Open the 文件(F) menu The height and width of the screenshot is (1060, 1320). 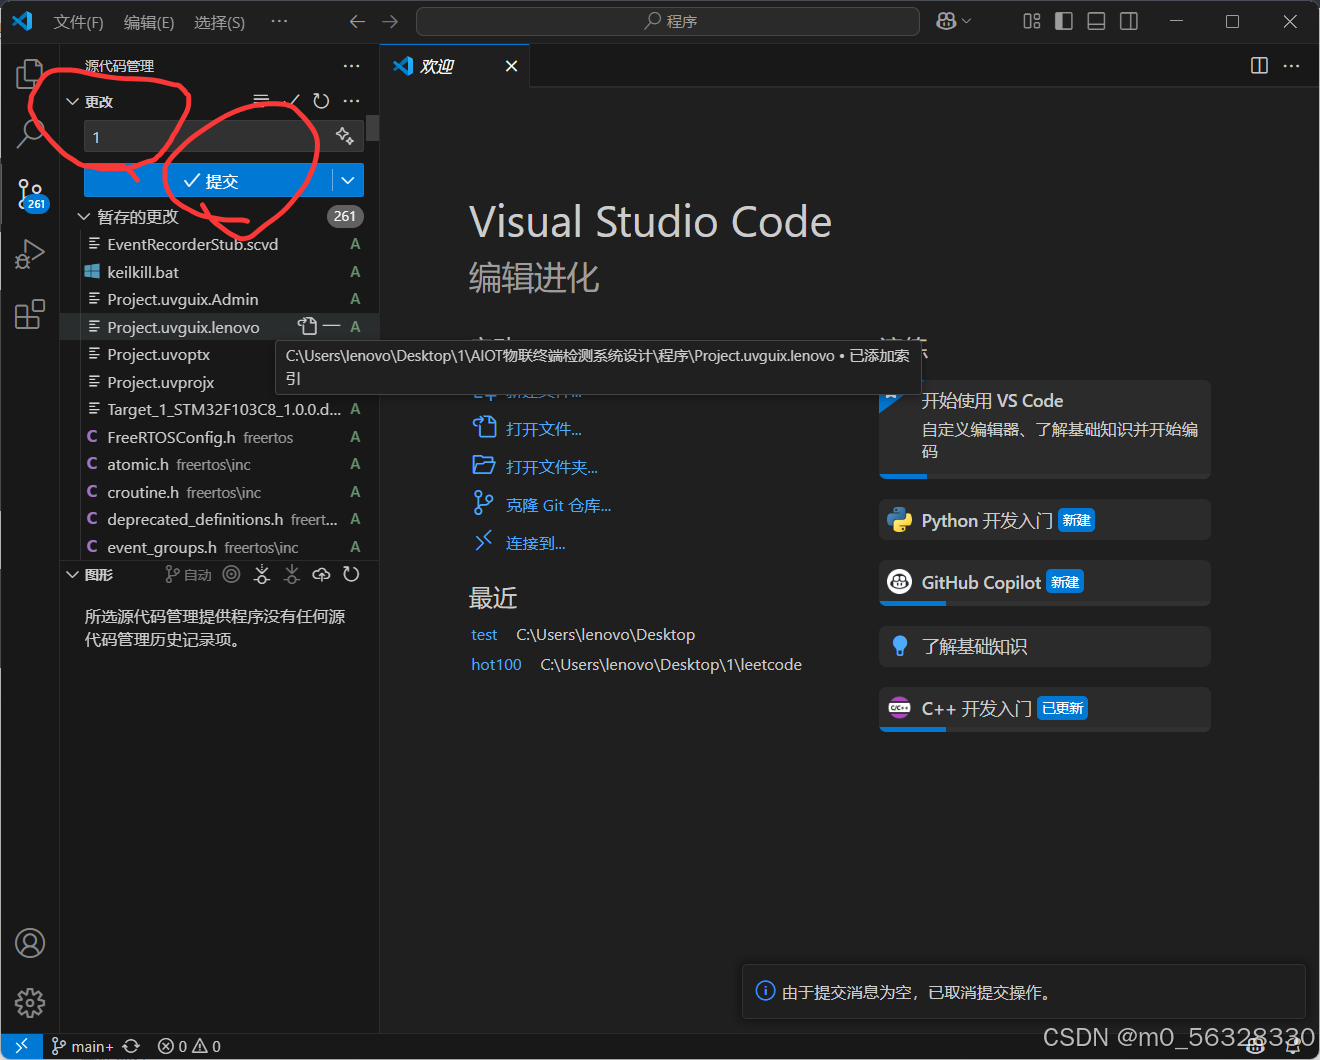coord(78,21)
